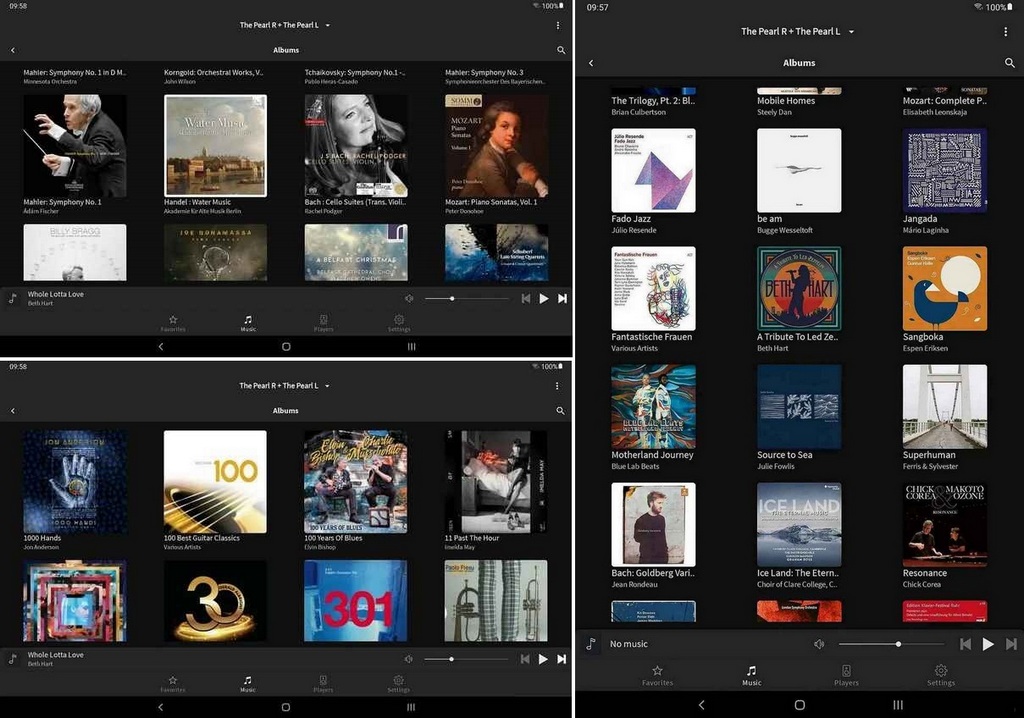
Task: Switch to Favorites tab in right screen
Action: click(x=658, y=676)
